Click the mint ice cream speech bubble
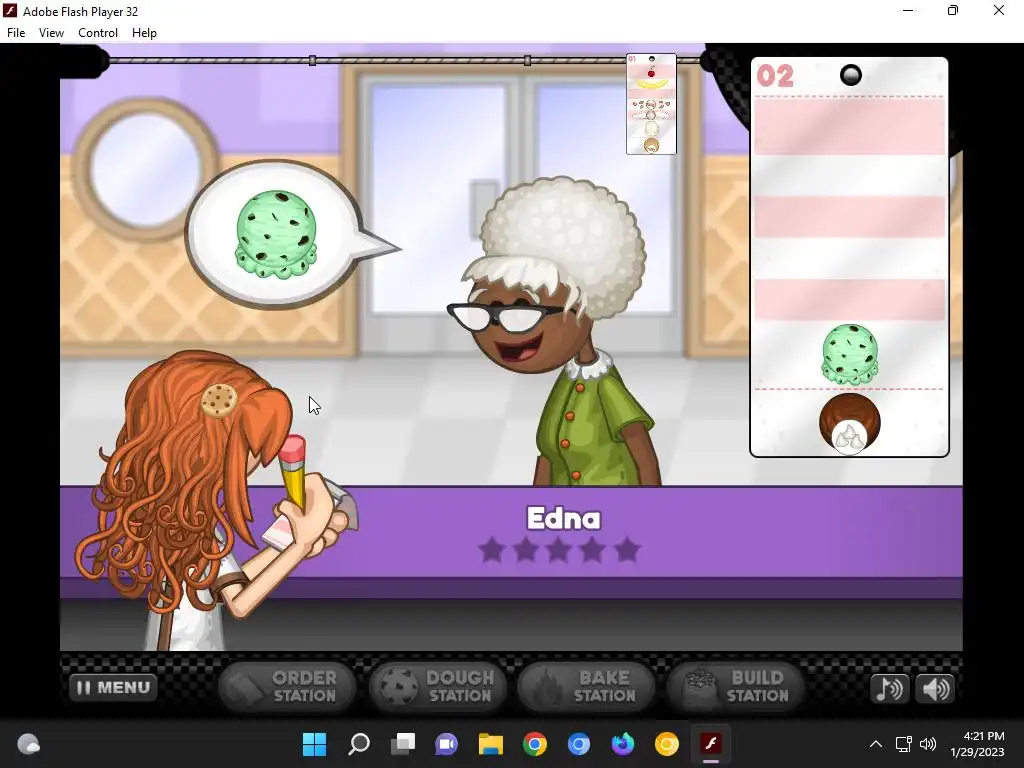Screen dimensions: 1024x768 coord(276,234)
